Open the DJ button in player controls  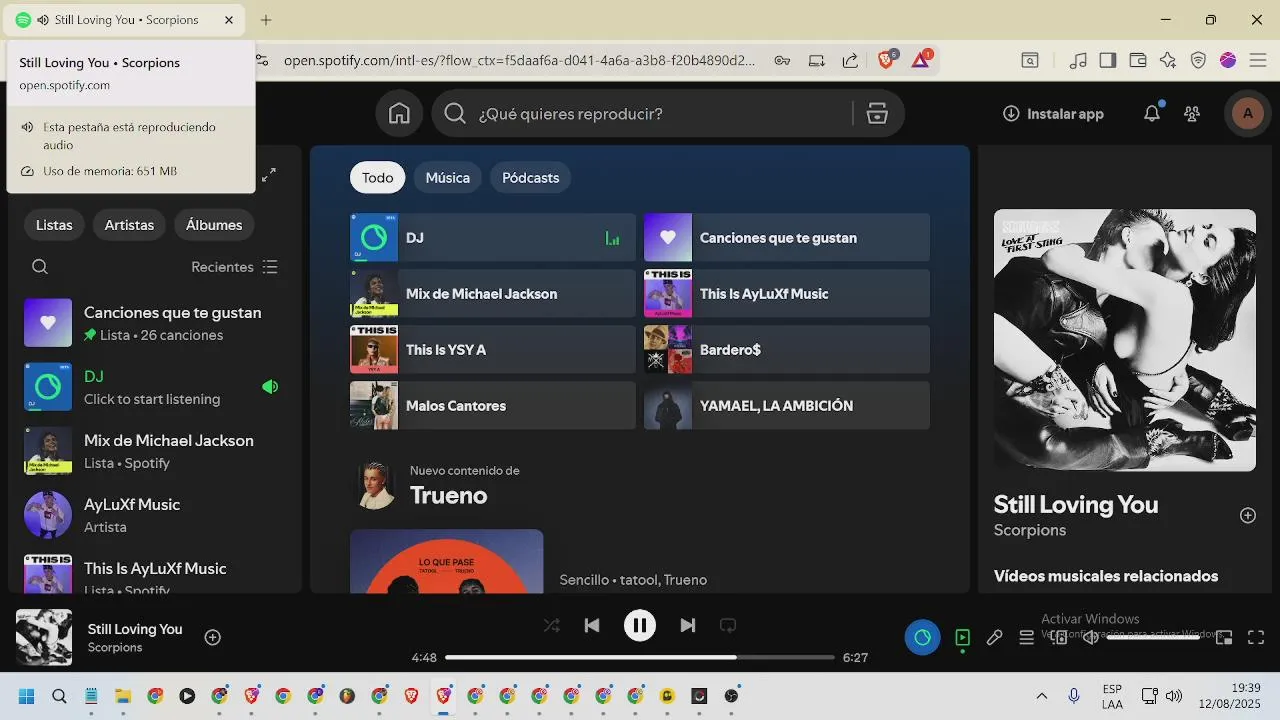[922, 637]
